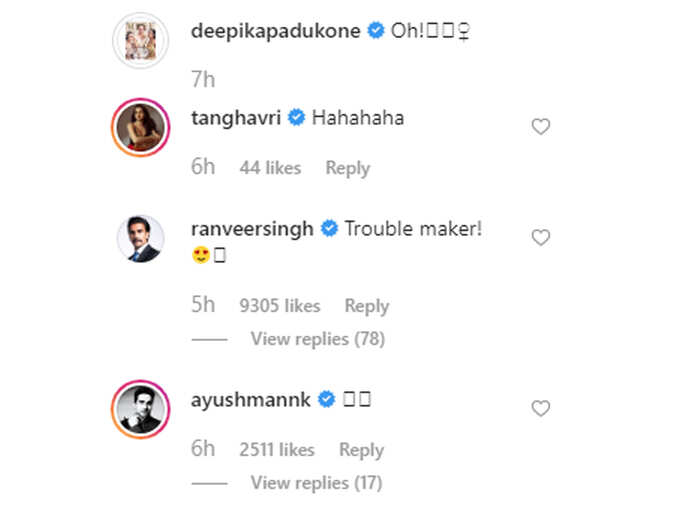This screenshot has width=680, height=510.
Task: Open the deepikapadukone username link
Action: (x=276, y=31)
